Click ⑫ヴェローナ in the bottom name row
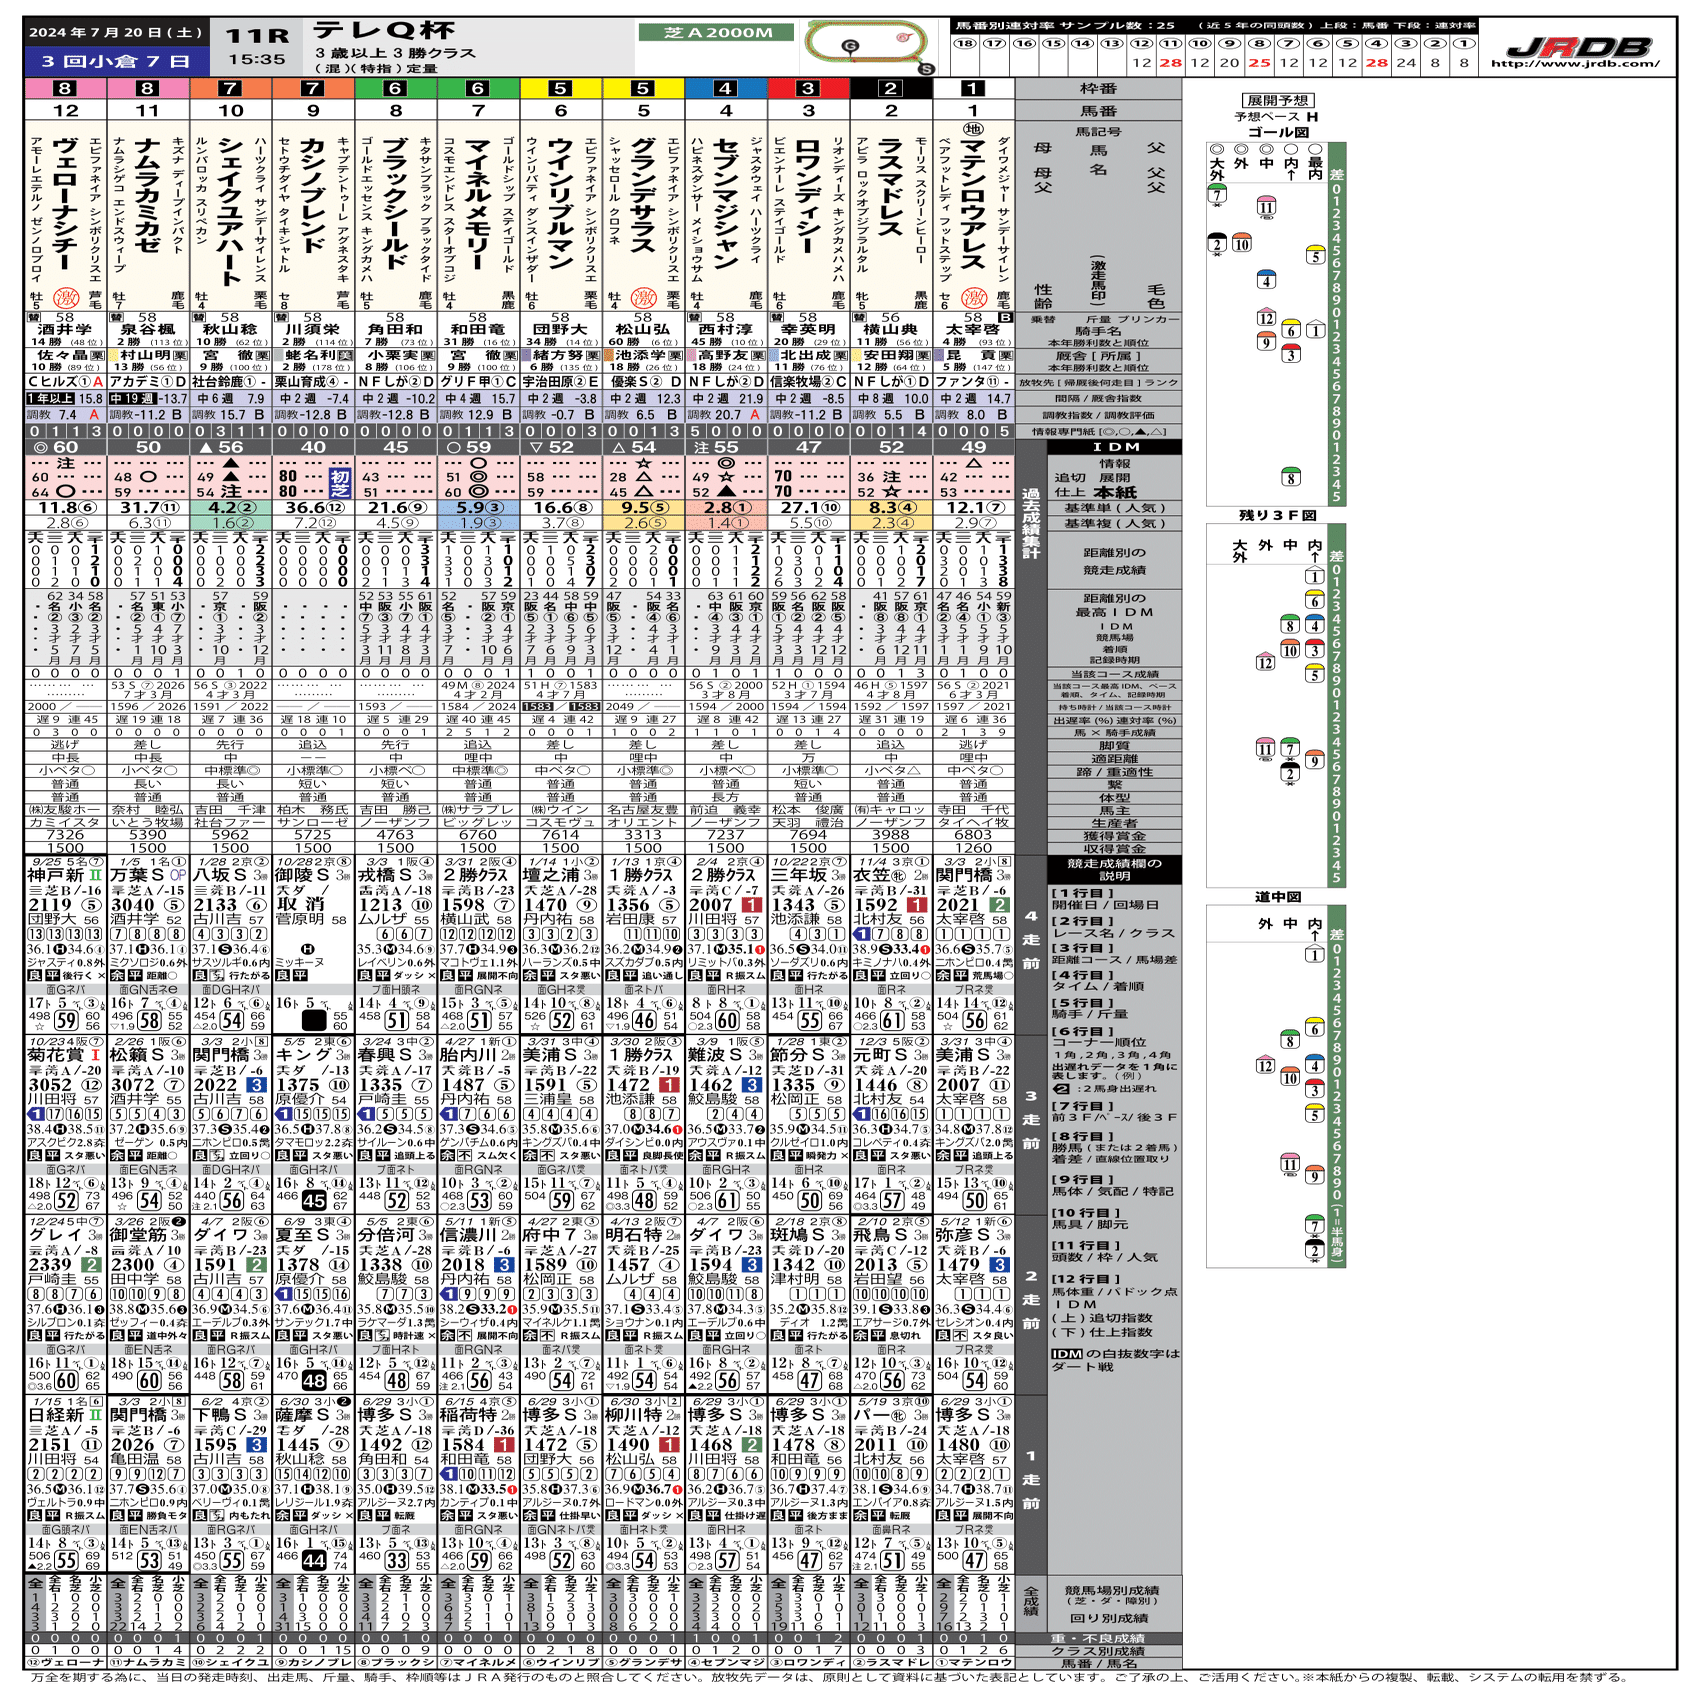1701x1701 pixels. (x=65, y=1662)
